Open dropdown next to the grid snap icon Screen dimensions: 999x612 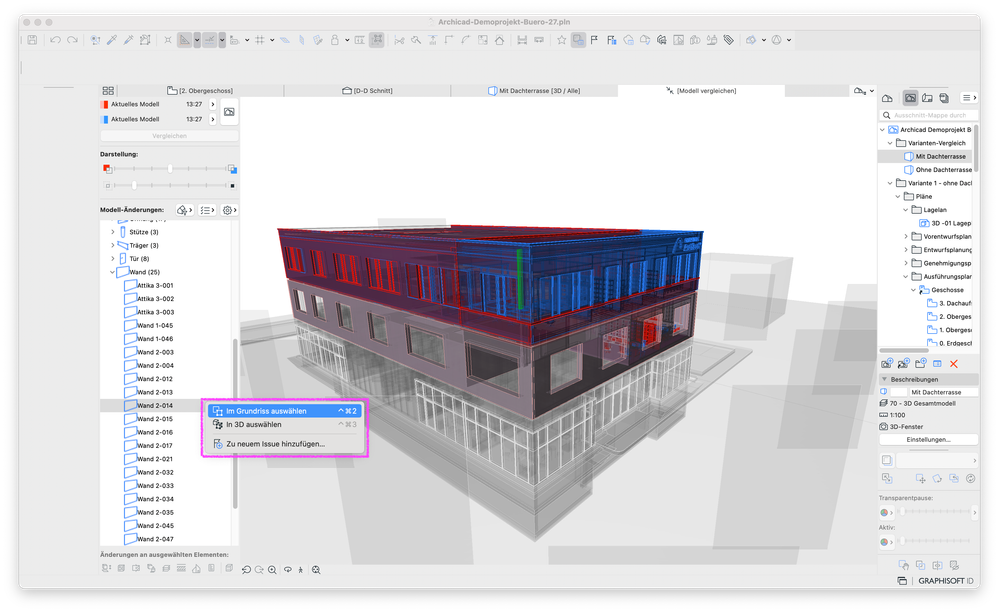[272, 40]
